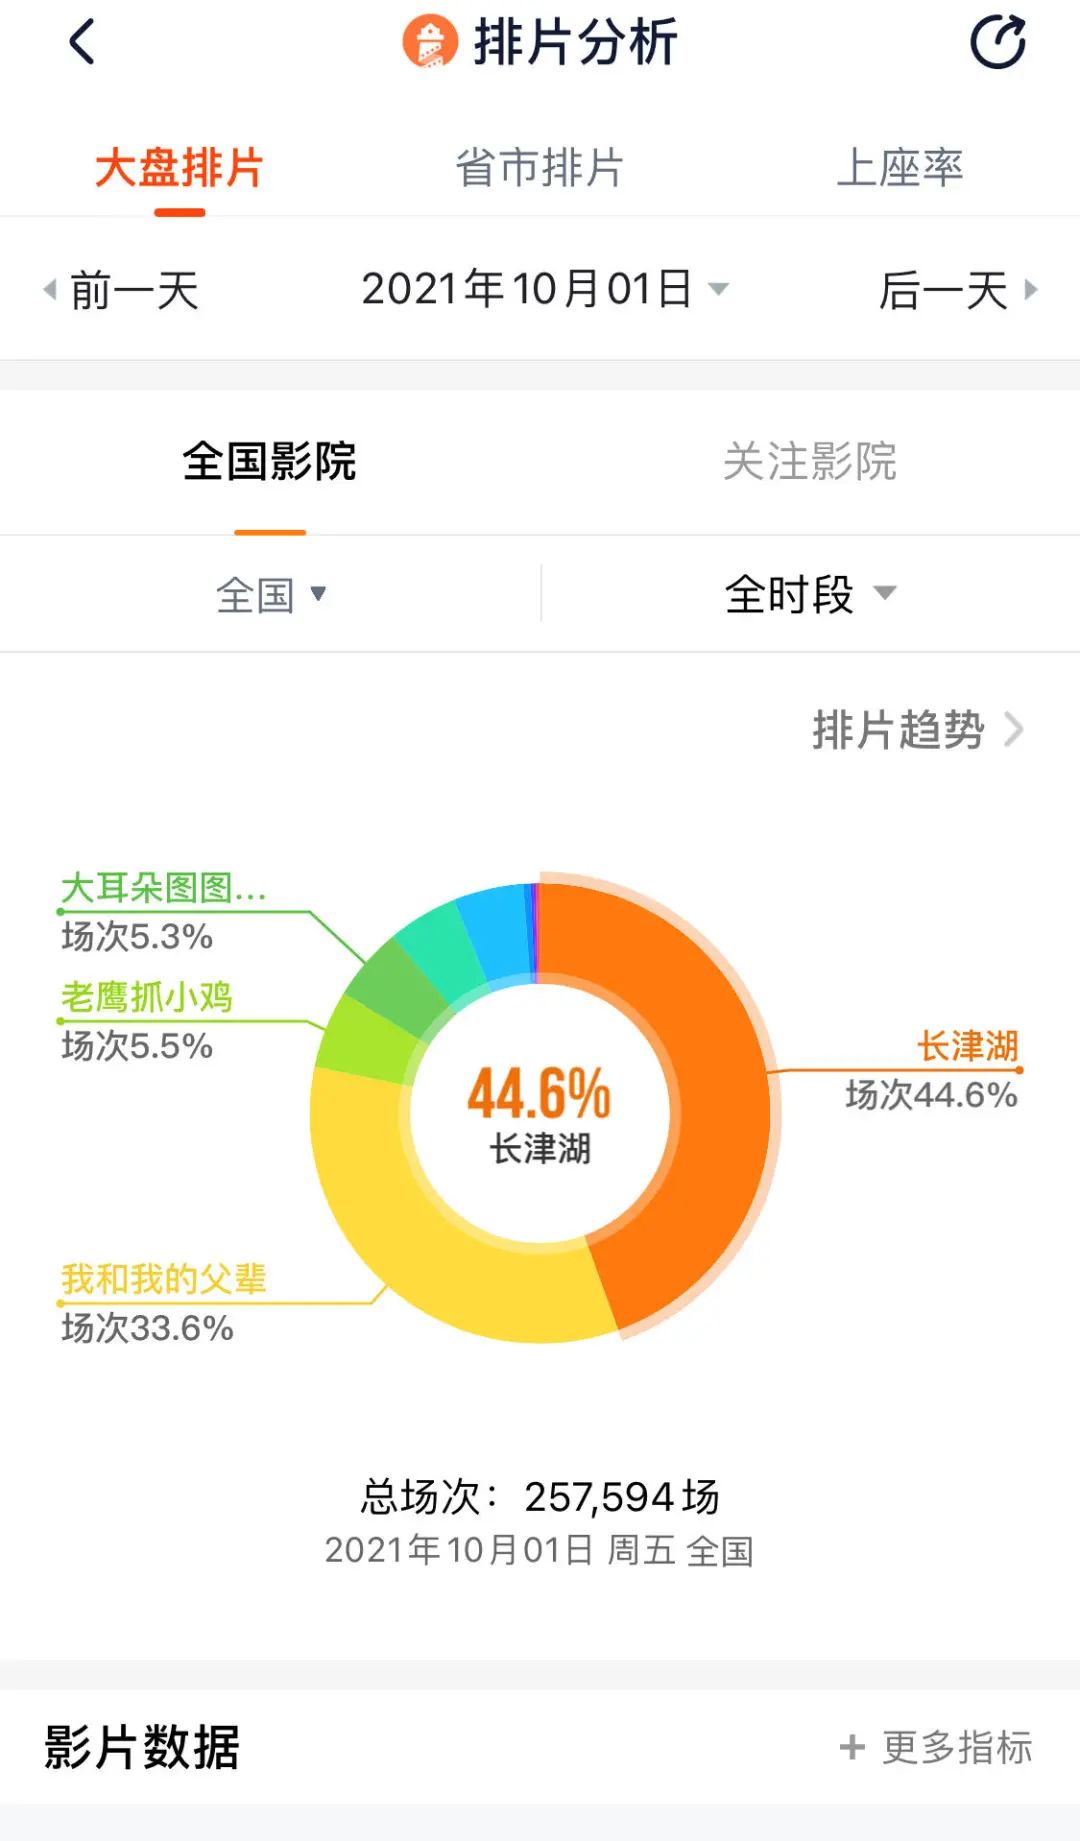Expand the 全时段 time period dropdown
Screen dimensions: 1080x1841
[810, 594]
